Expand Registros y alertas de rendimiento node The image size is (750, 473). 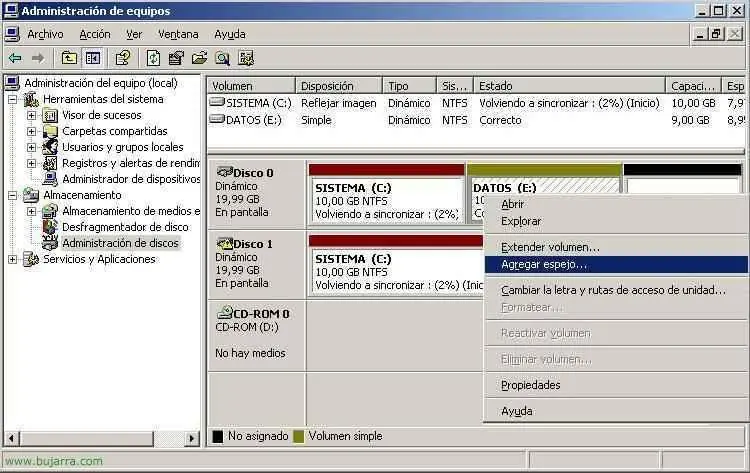[x=32, y=163]
